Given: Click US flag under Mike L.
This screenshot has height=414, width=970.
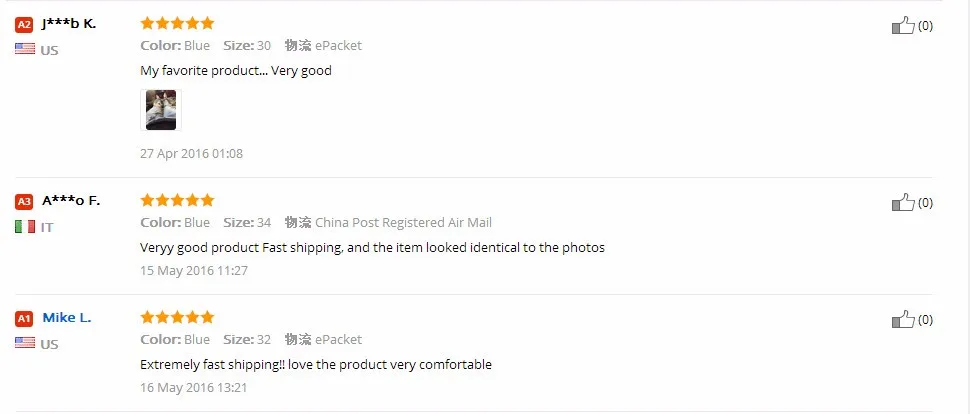Looking at the screenshot, I should 25,343.
